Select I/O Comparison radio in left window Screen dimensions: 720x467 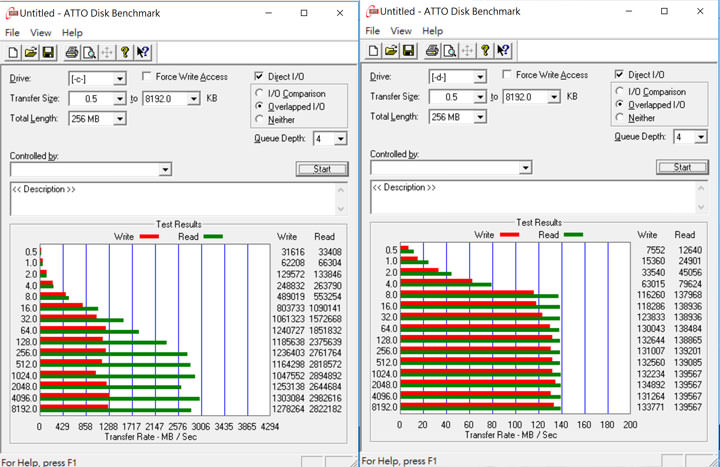(x=261, y=94)
